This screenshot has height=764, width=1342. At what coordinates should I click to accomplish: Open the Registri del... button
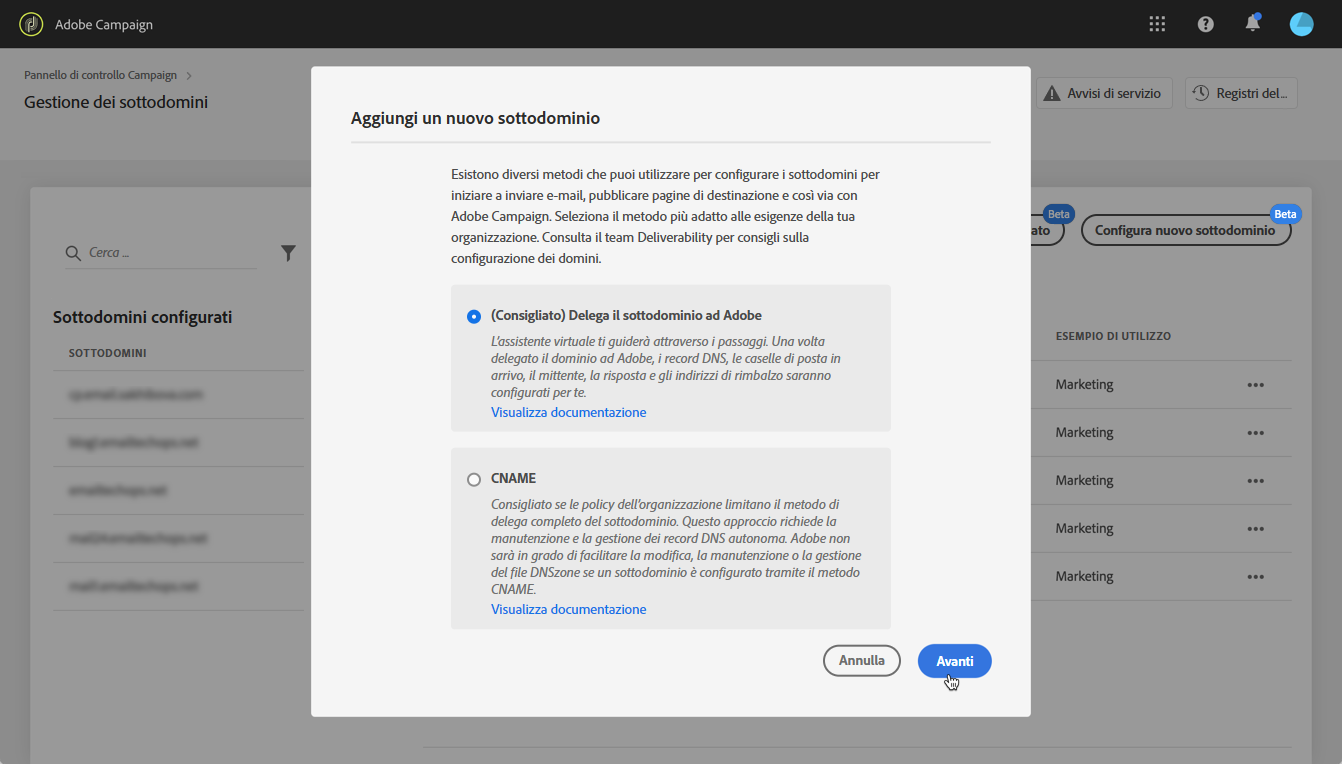coord(1241,93)
